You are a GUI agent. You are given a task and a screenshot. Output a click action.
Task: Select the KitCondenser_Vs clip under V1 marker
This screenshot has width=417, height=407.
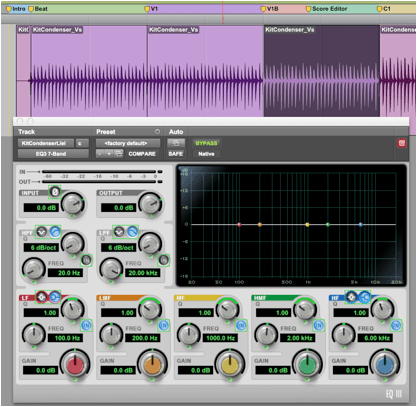click(206, 71)
